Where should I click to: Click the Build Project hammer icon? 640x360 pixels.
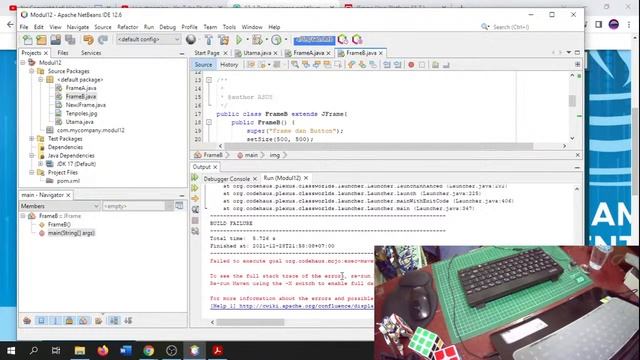tap(209, 40)
